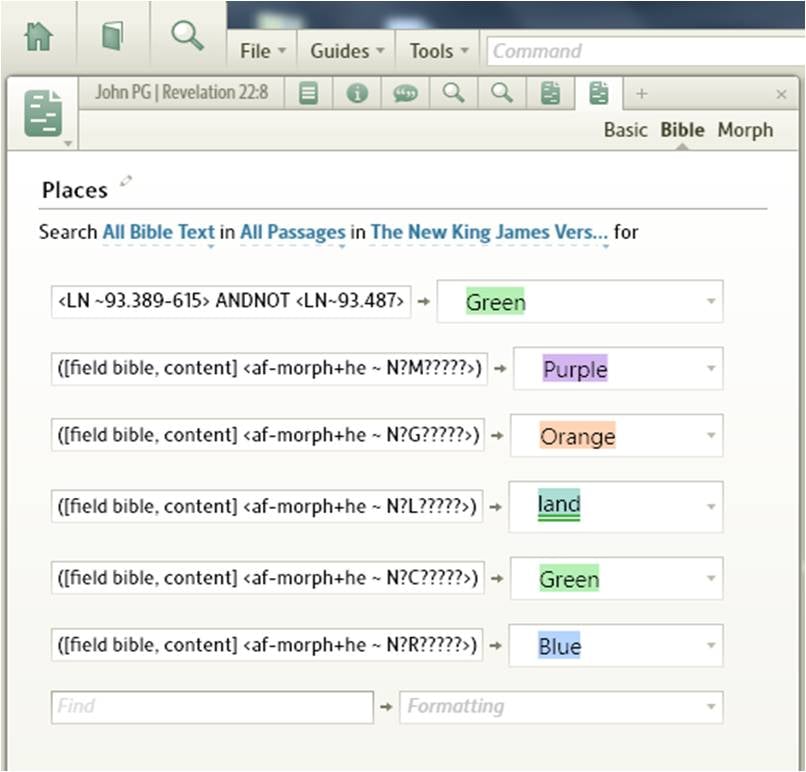The height and width of the screenshot is (772, 806).
Task: Click the Purple highlight sample
Action: point(575,369)
